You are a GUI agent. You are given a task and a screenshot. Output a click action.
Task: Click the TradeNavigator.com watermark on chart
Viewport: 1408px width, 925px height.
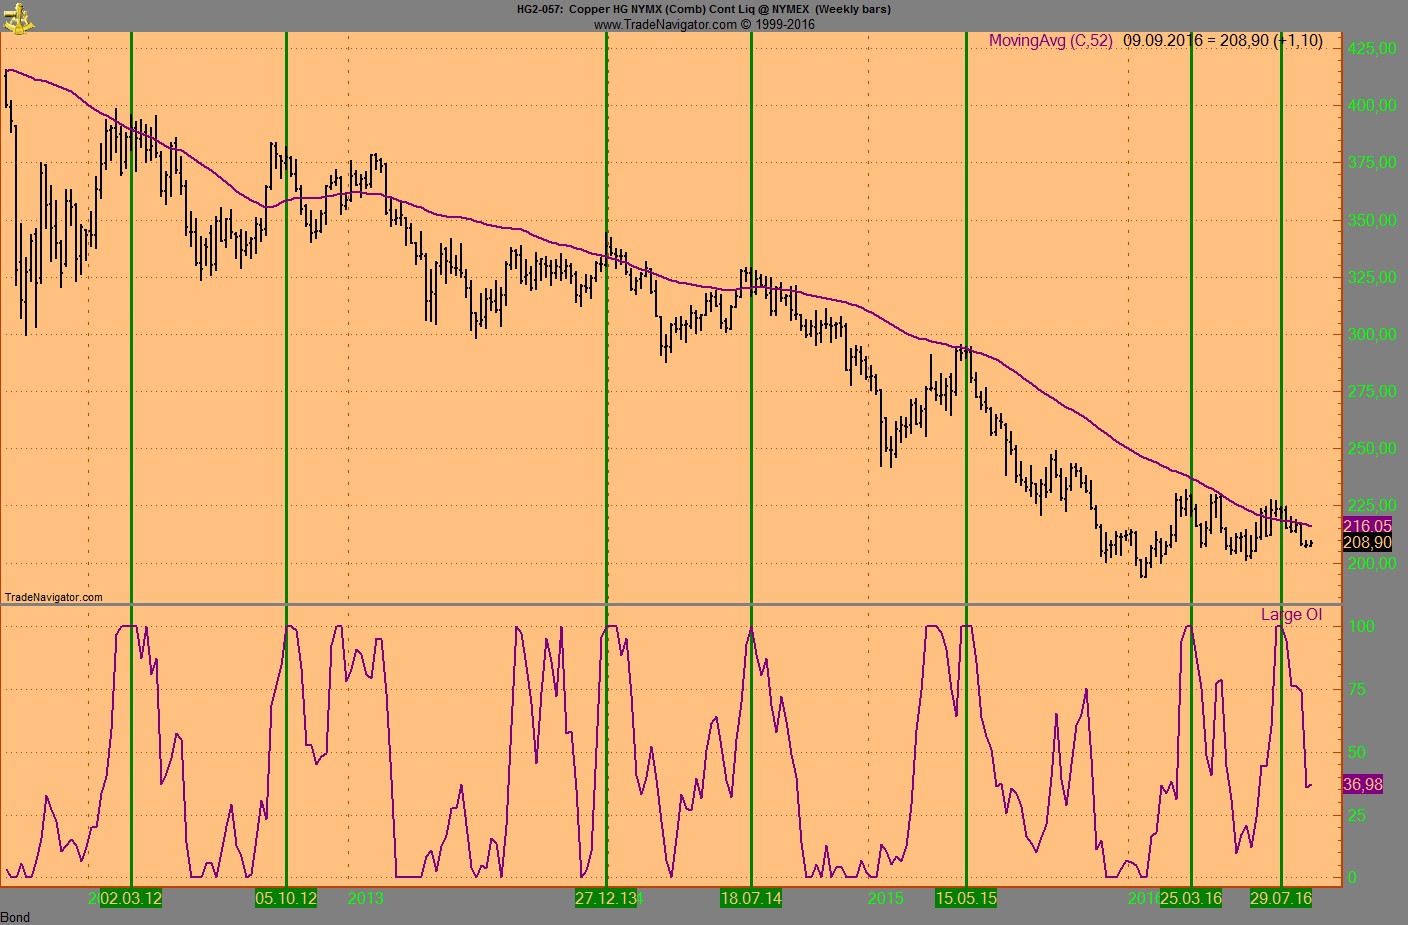(54, 597)
